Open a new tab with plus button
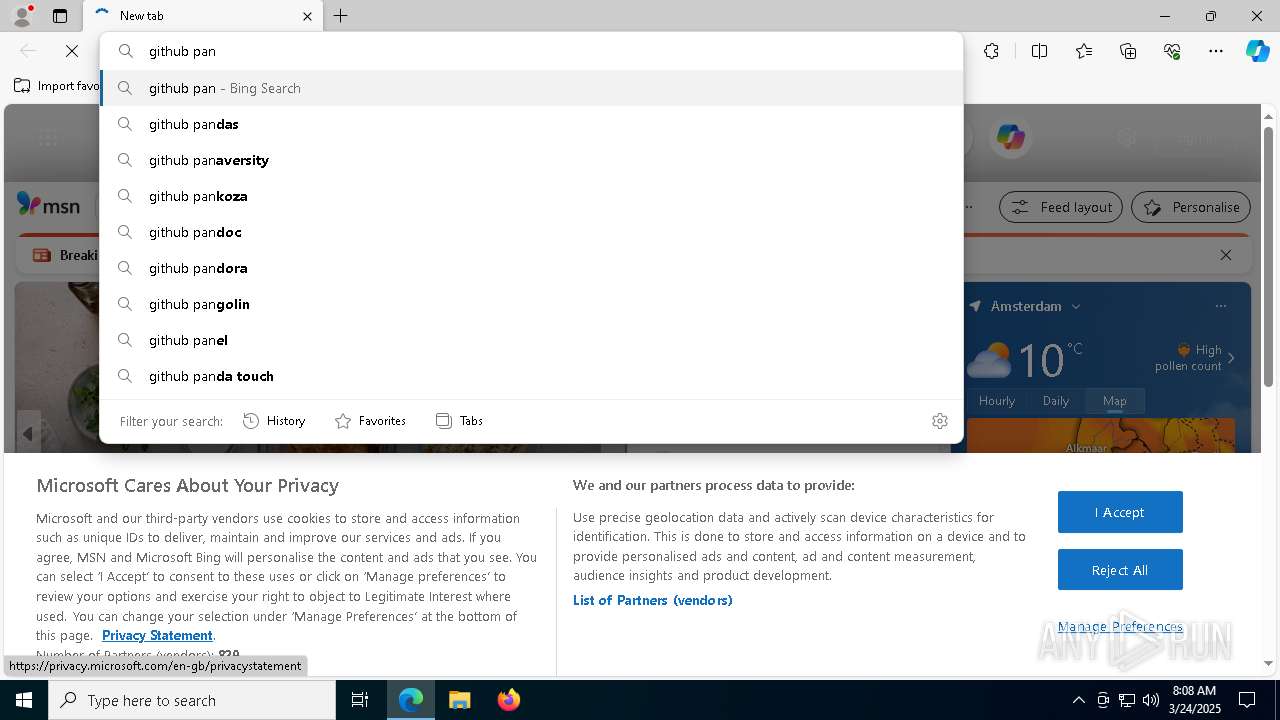This screenshot has height=720, width=1280. (x=341, y=16)
